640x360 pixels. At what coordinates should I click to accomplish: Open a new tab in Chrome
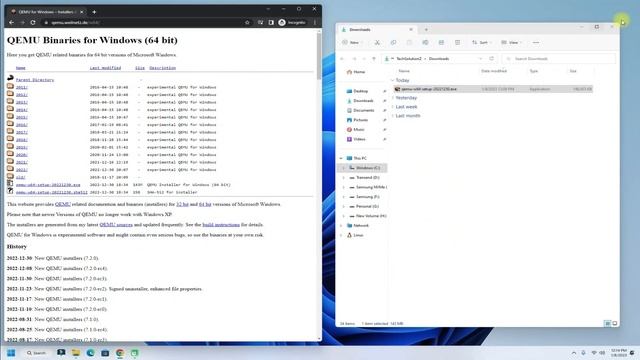(x=94, y=12)
